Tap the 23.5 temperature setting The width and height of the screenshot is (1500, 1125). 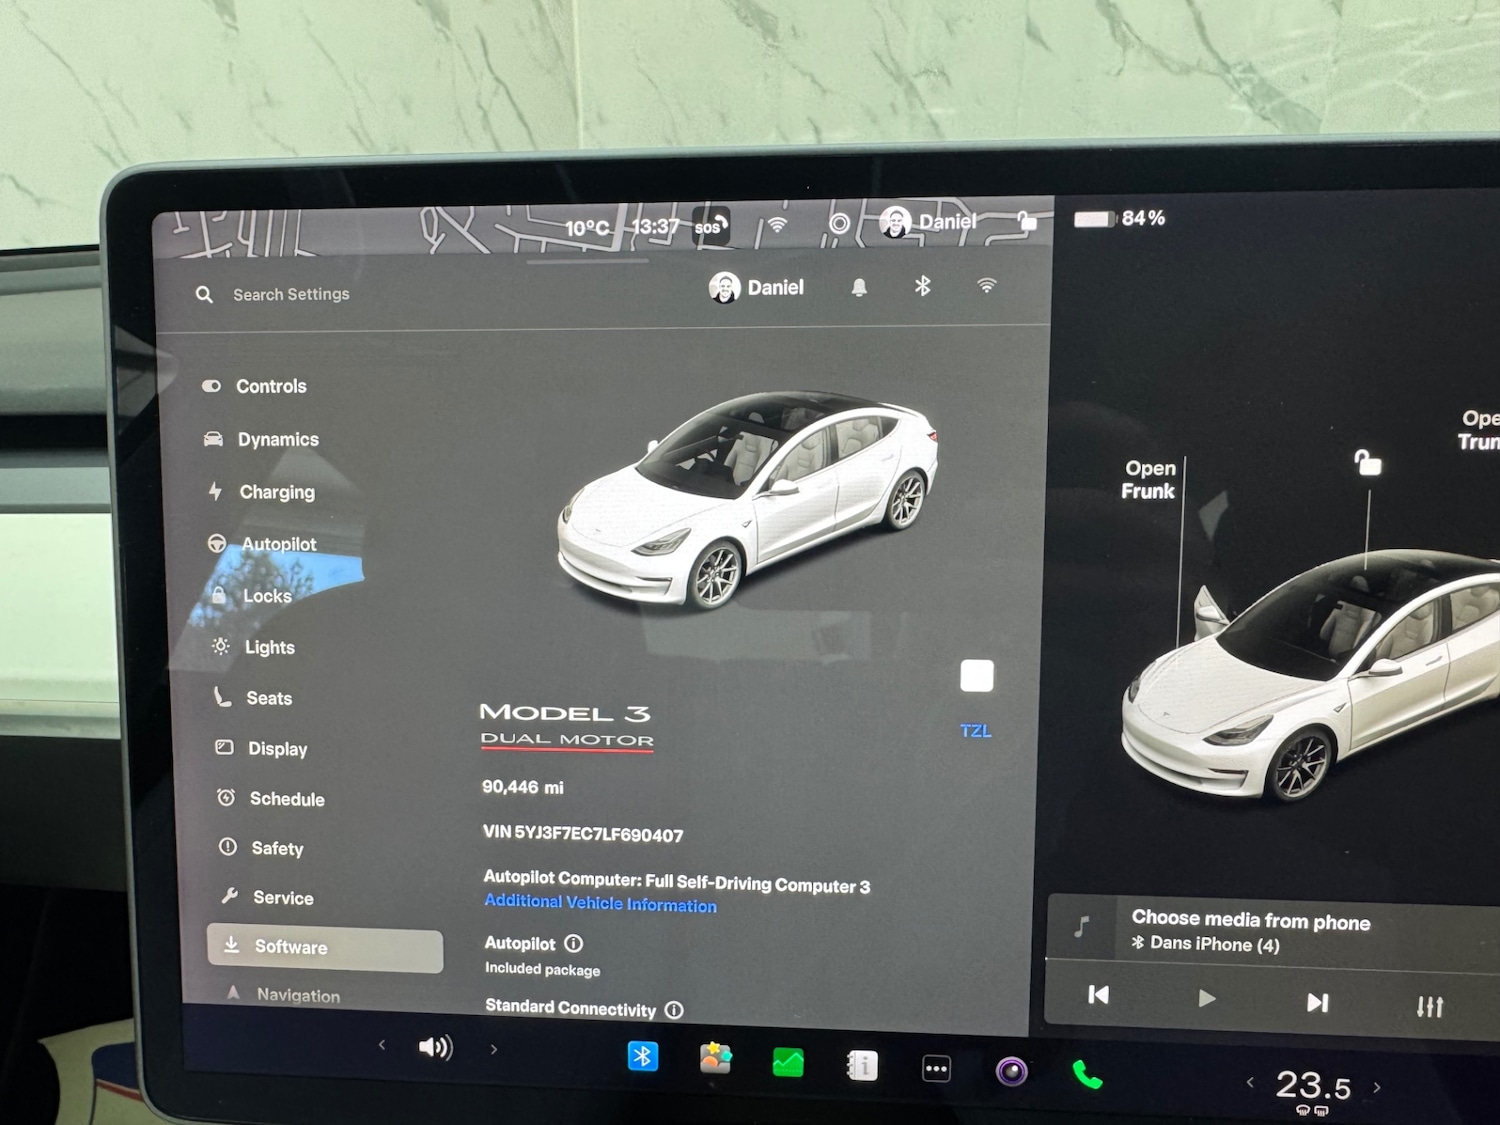[1313, 1086]
